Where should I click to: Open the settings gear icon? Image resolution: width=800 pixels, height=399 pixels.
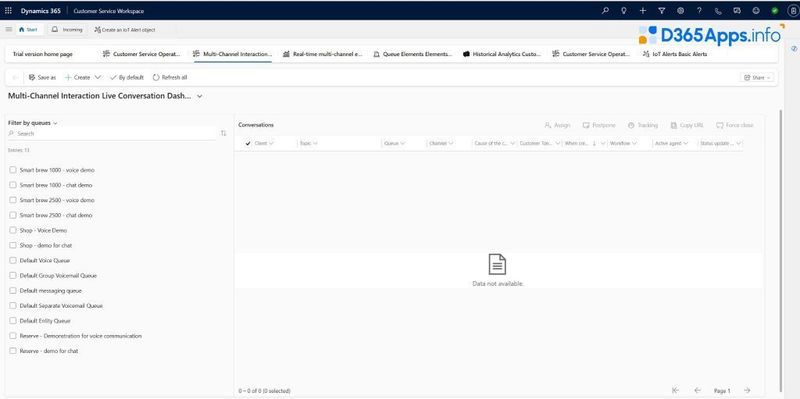point(681,11)
